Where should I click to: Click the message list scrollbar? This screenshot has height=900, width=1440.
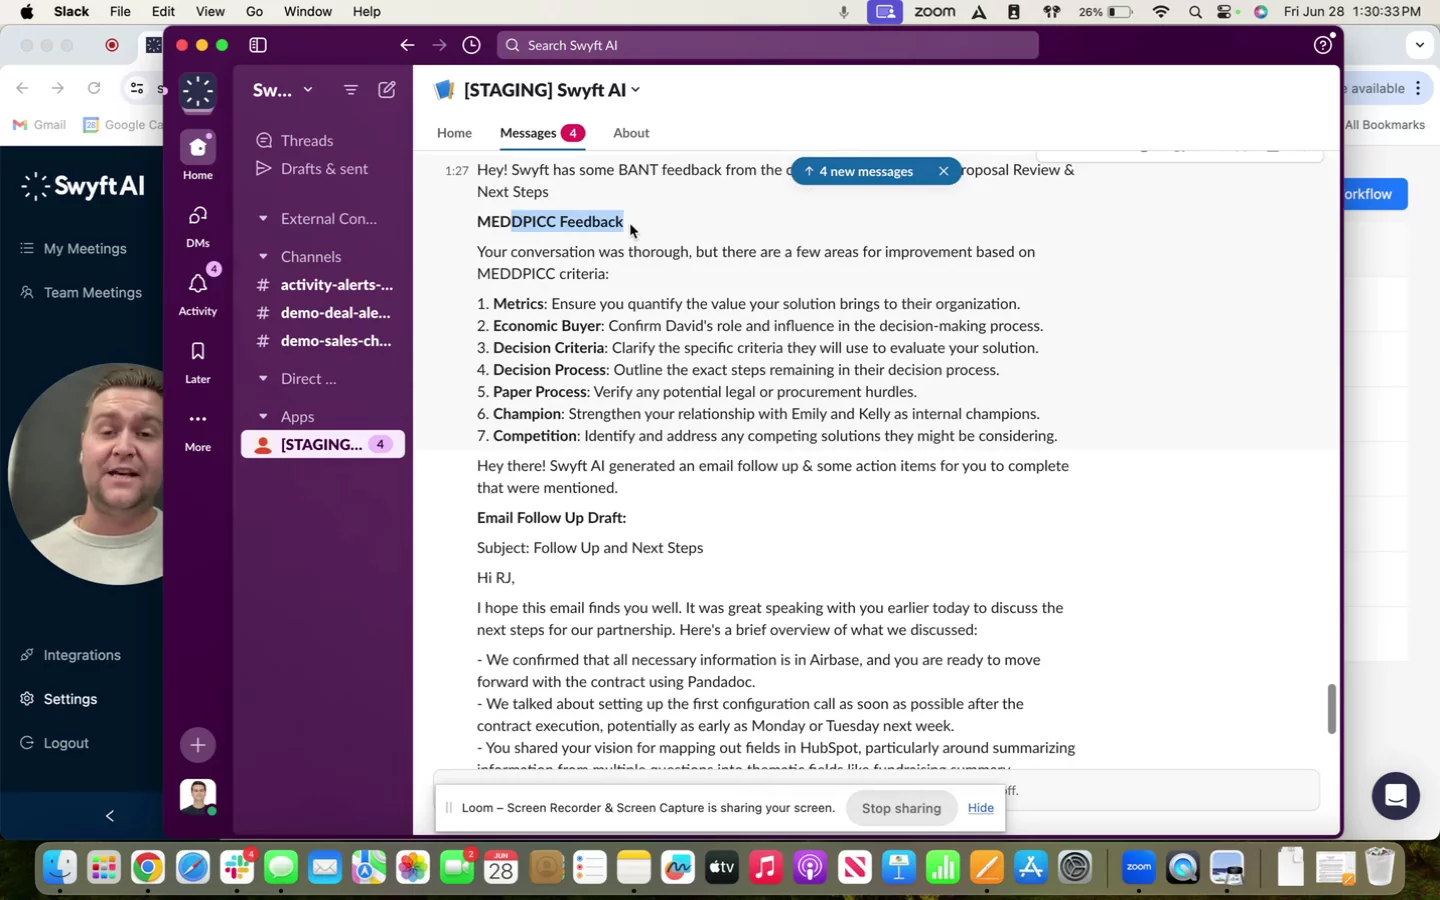[x=1331, y=709]
